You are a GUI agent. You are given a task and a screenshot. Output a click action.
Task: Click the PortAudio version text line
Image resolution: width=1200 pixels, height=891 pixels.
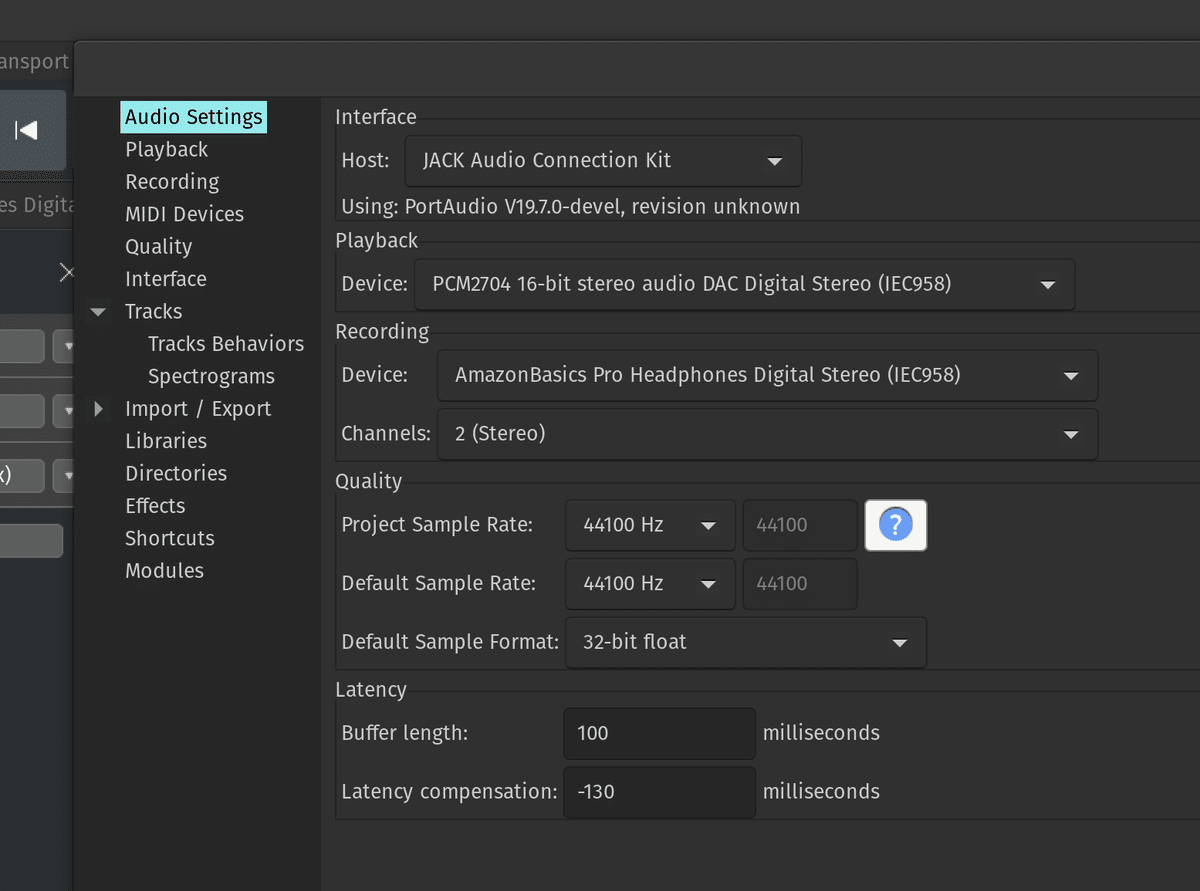571,207
